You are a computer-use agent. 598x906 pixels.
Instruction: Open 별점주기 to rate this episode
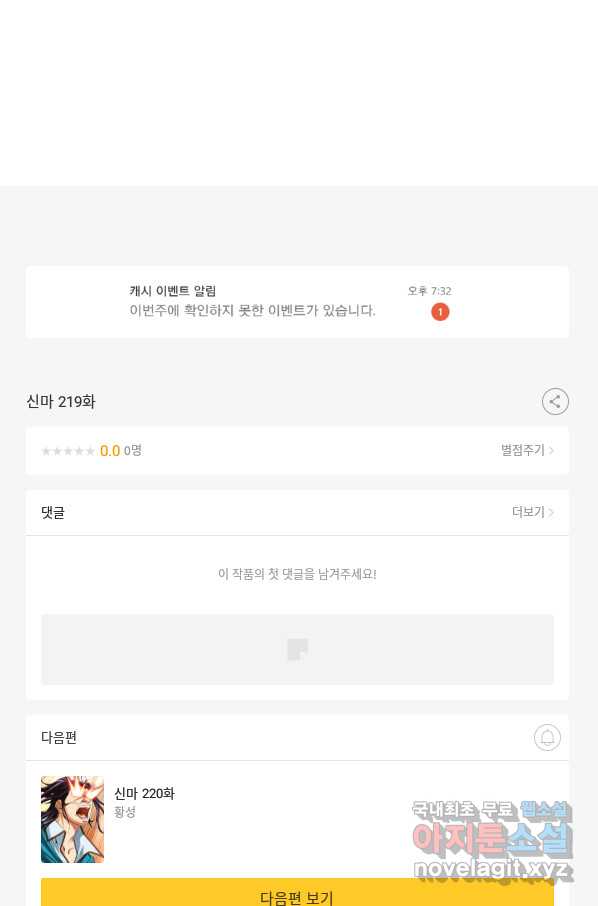523,450
